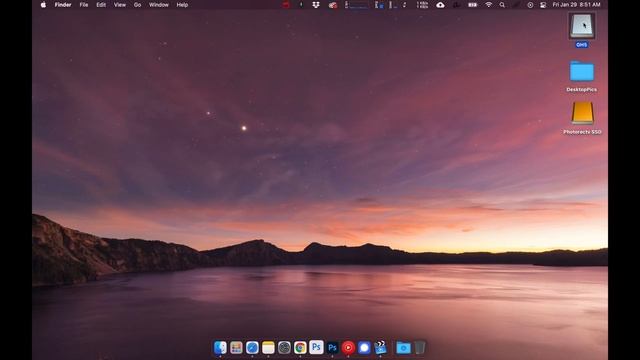Launch Google Chrome from the Dock
The image size is (640, 360).
pos(300,347)
